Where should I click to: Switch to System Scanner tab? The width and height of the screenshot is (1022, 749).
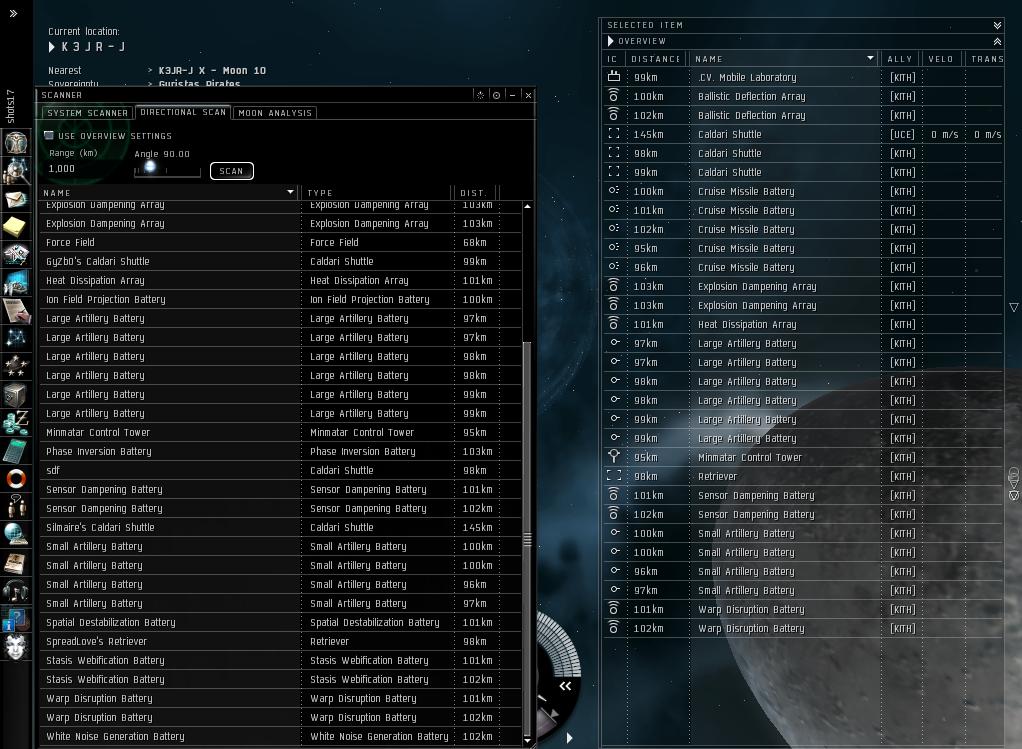pos(87,113)
